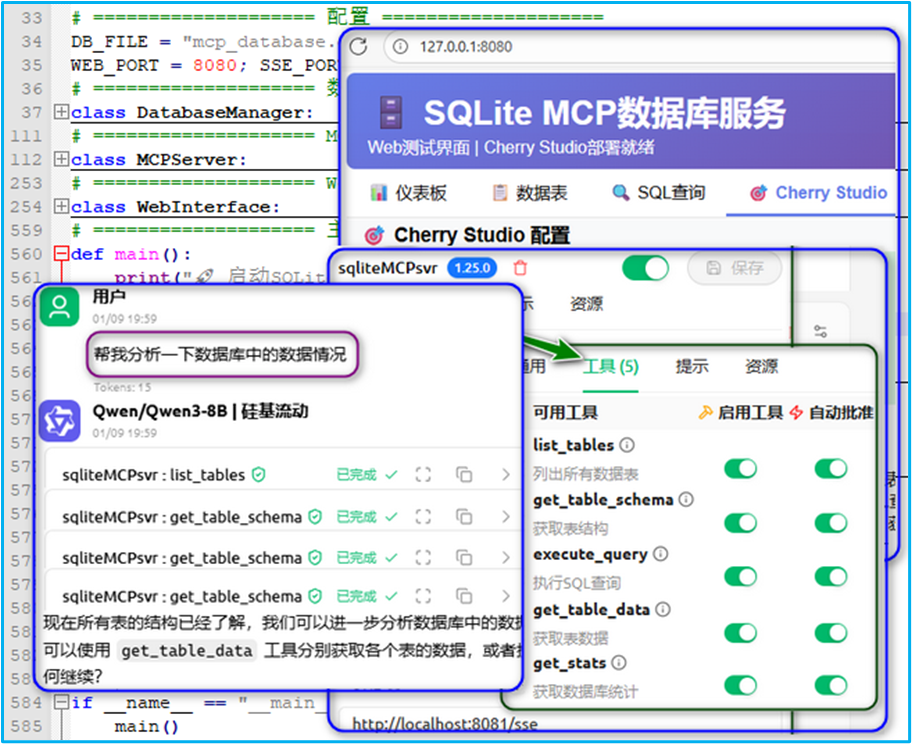Click the 1.25.0 version badge
Screen dimensions: 912x744
coord(472,268)
